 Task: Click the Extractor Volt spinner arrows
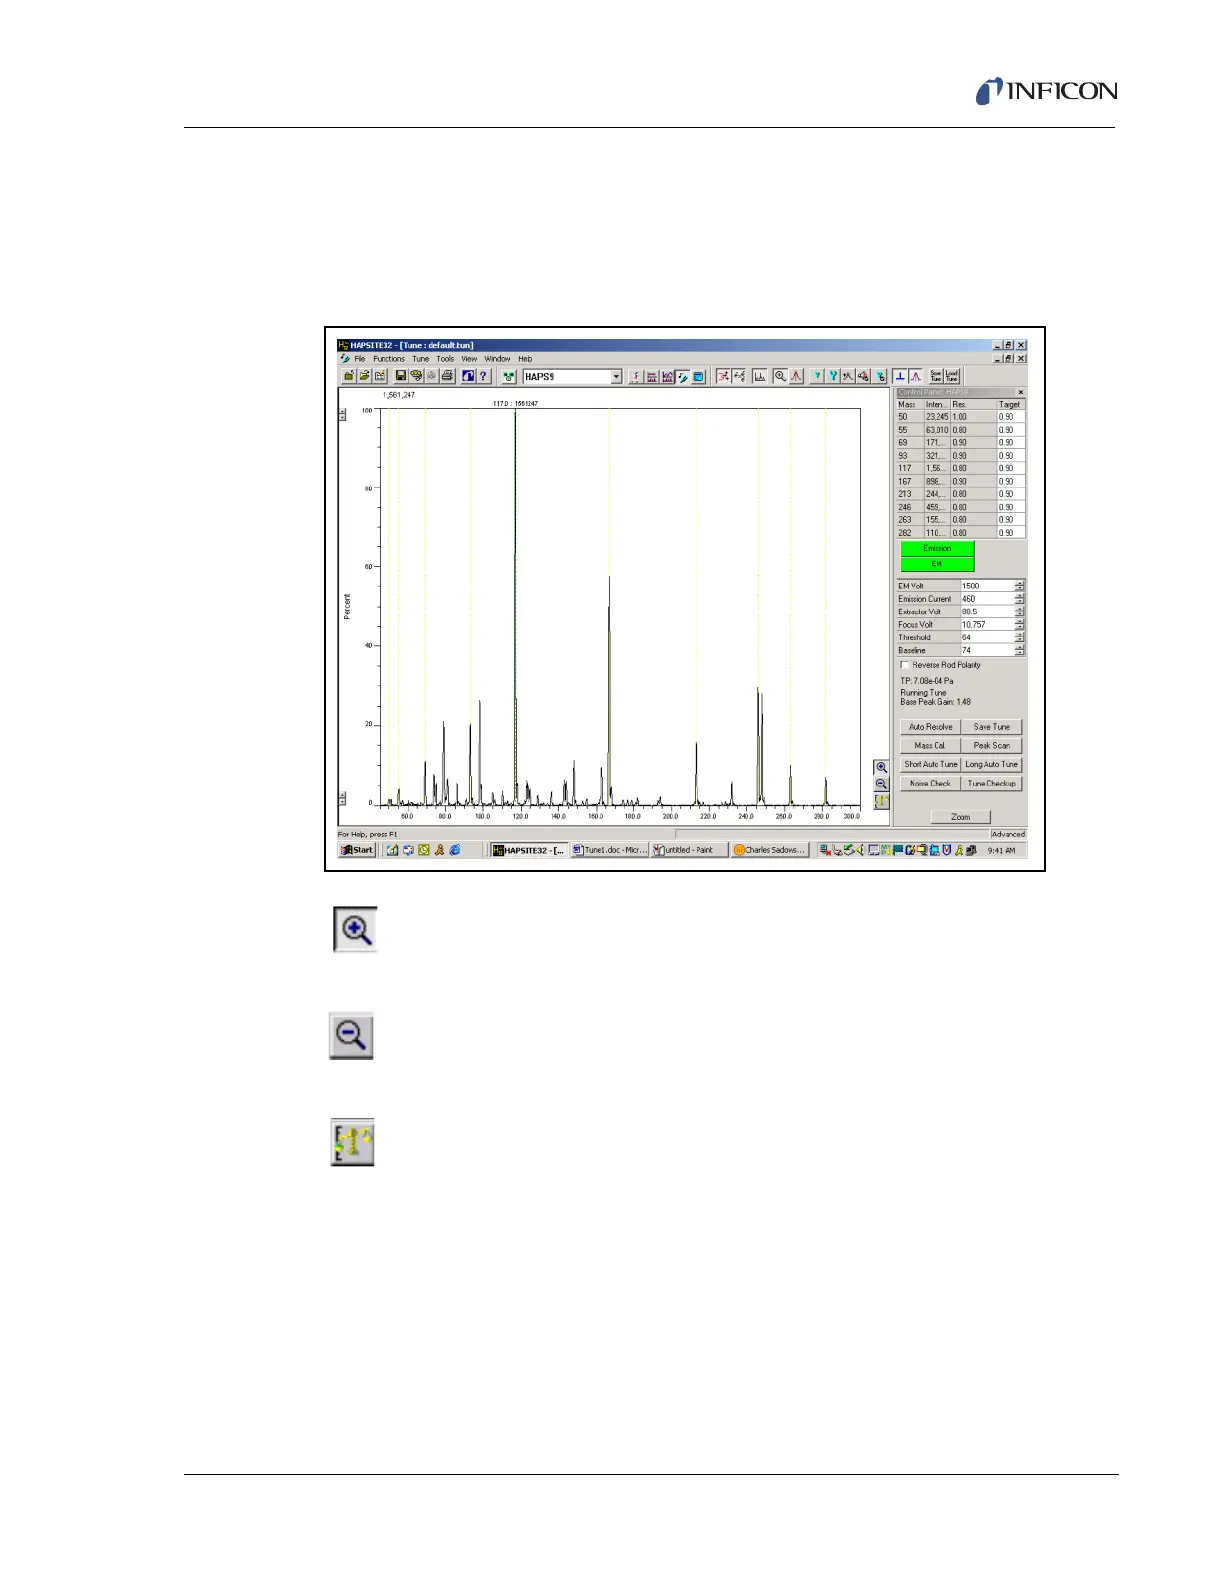click(x=1019, y=611)
